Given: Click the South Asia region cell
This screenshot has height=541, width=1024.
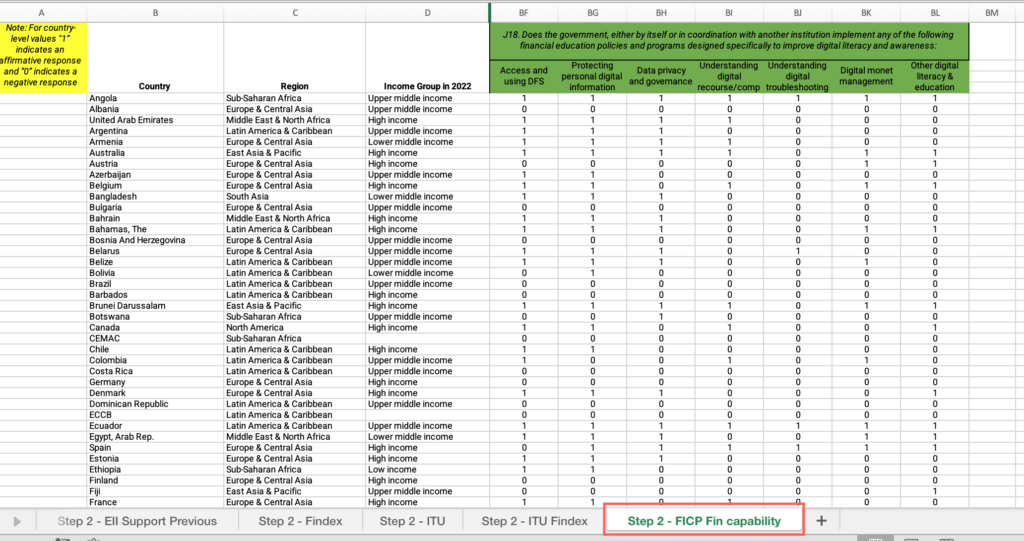Looking at the screenshot, I should 295,197.
